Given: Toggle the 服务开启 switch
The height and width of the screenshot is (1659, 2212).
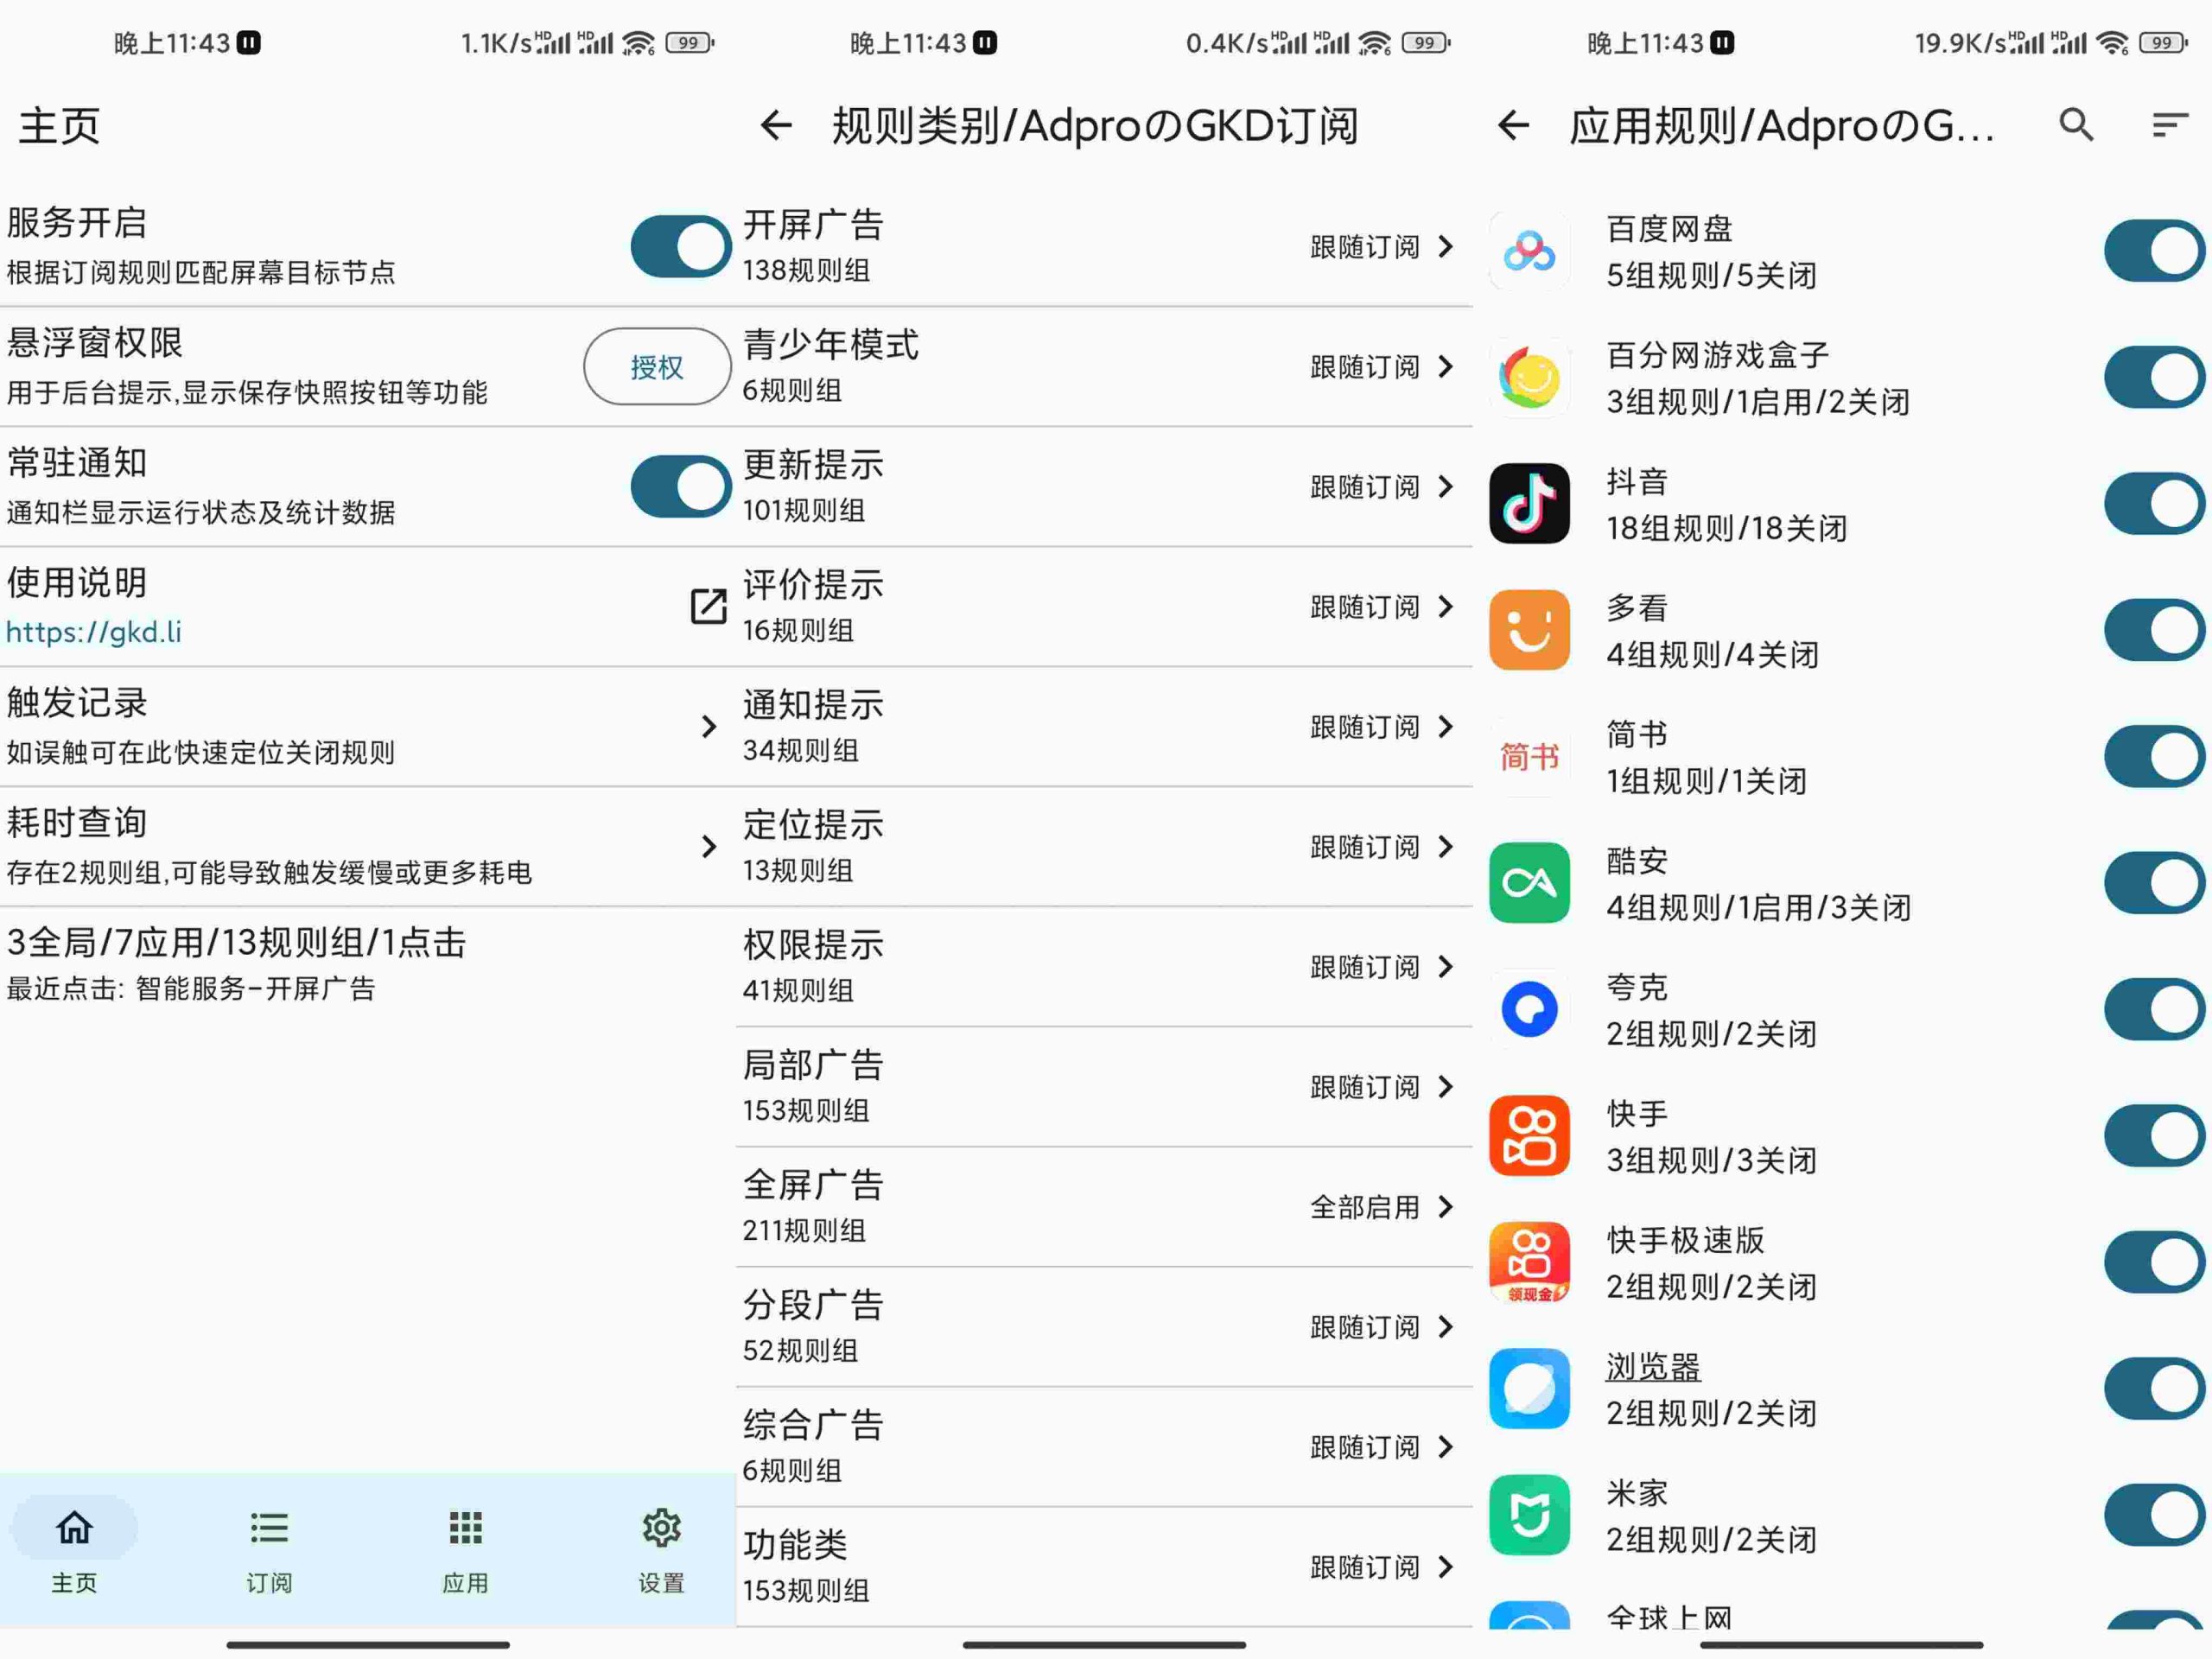Looking at the screenshot, I should coord(680,246).
